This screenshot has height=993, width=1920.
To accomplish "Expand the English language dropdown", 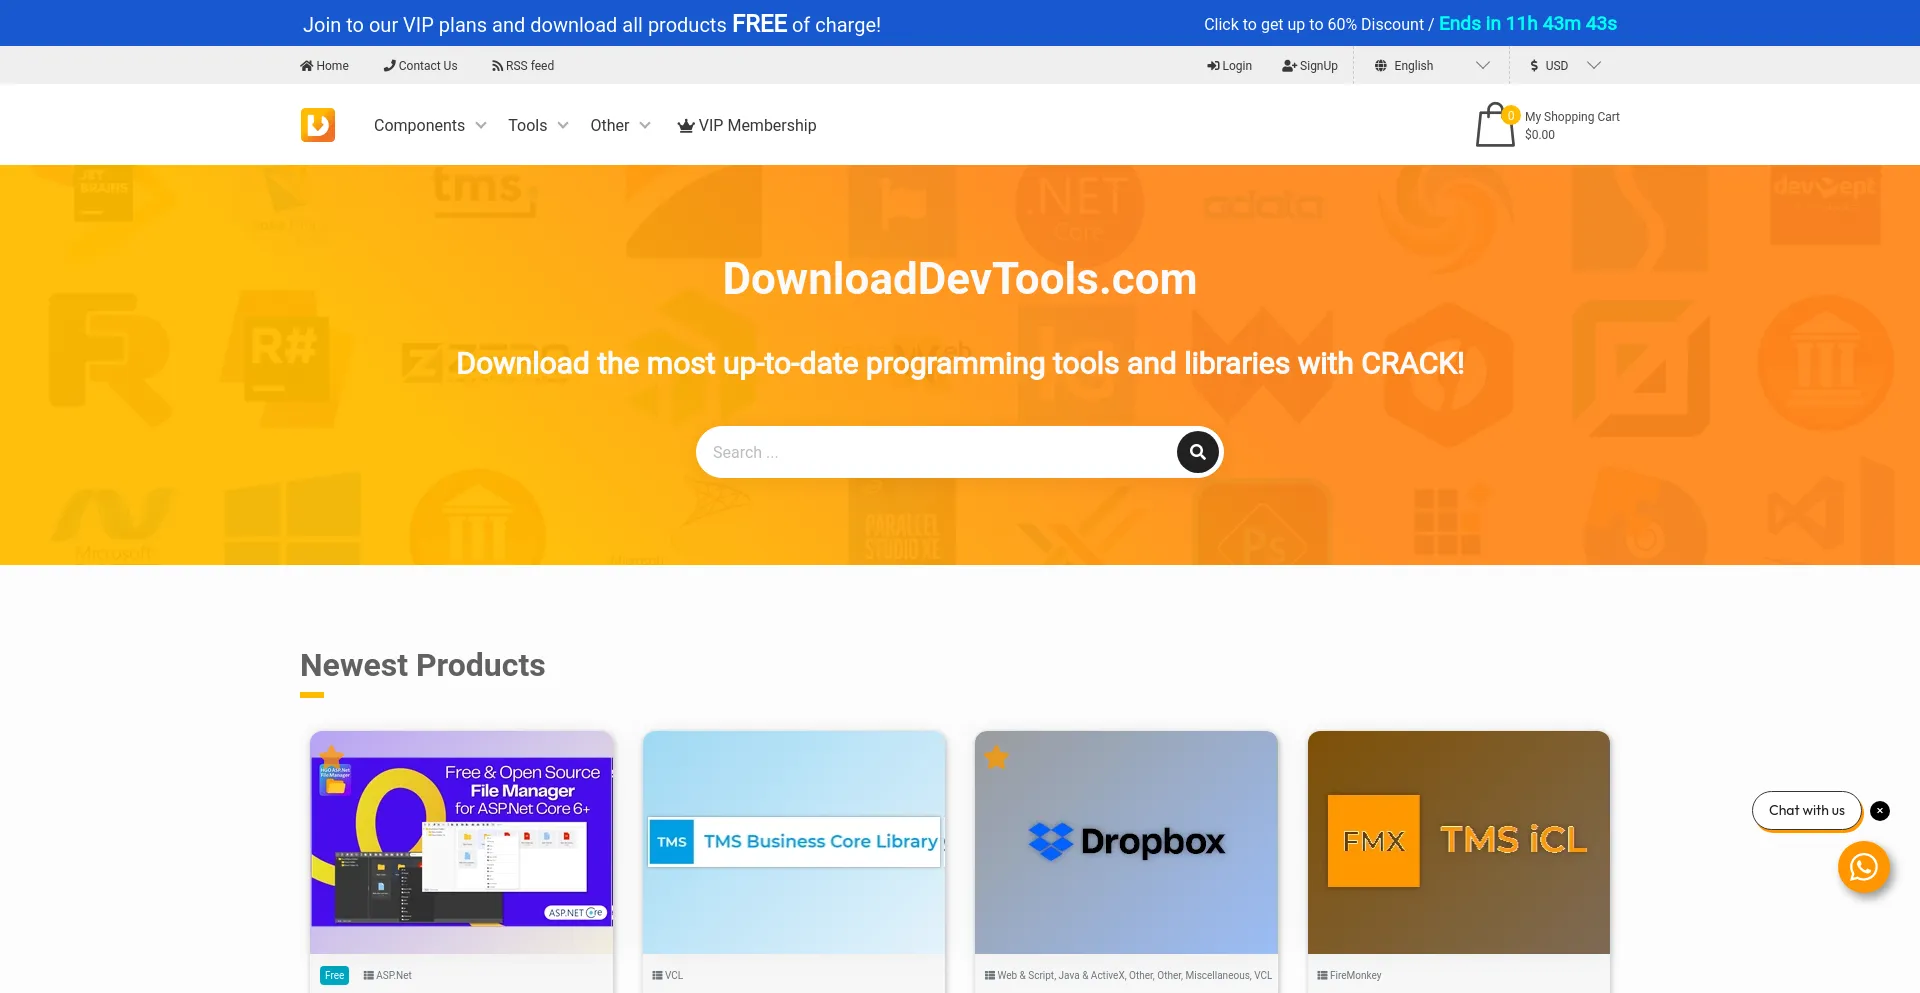I will point(1483,66).
